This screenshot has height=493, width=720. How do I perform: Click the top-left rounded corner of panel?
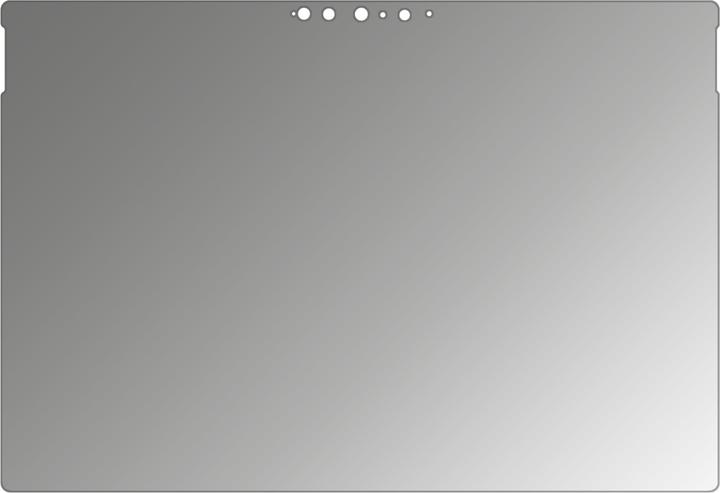(7, 5)
